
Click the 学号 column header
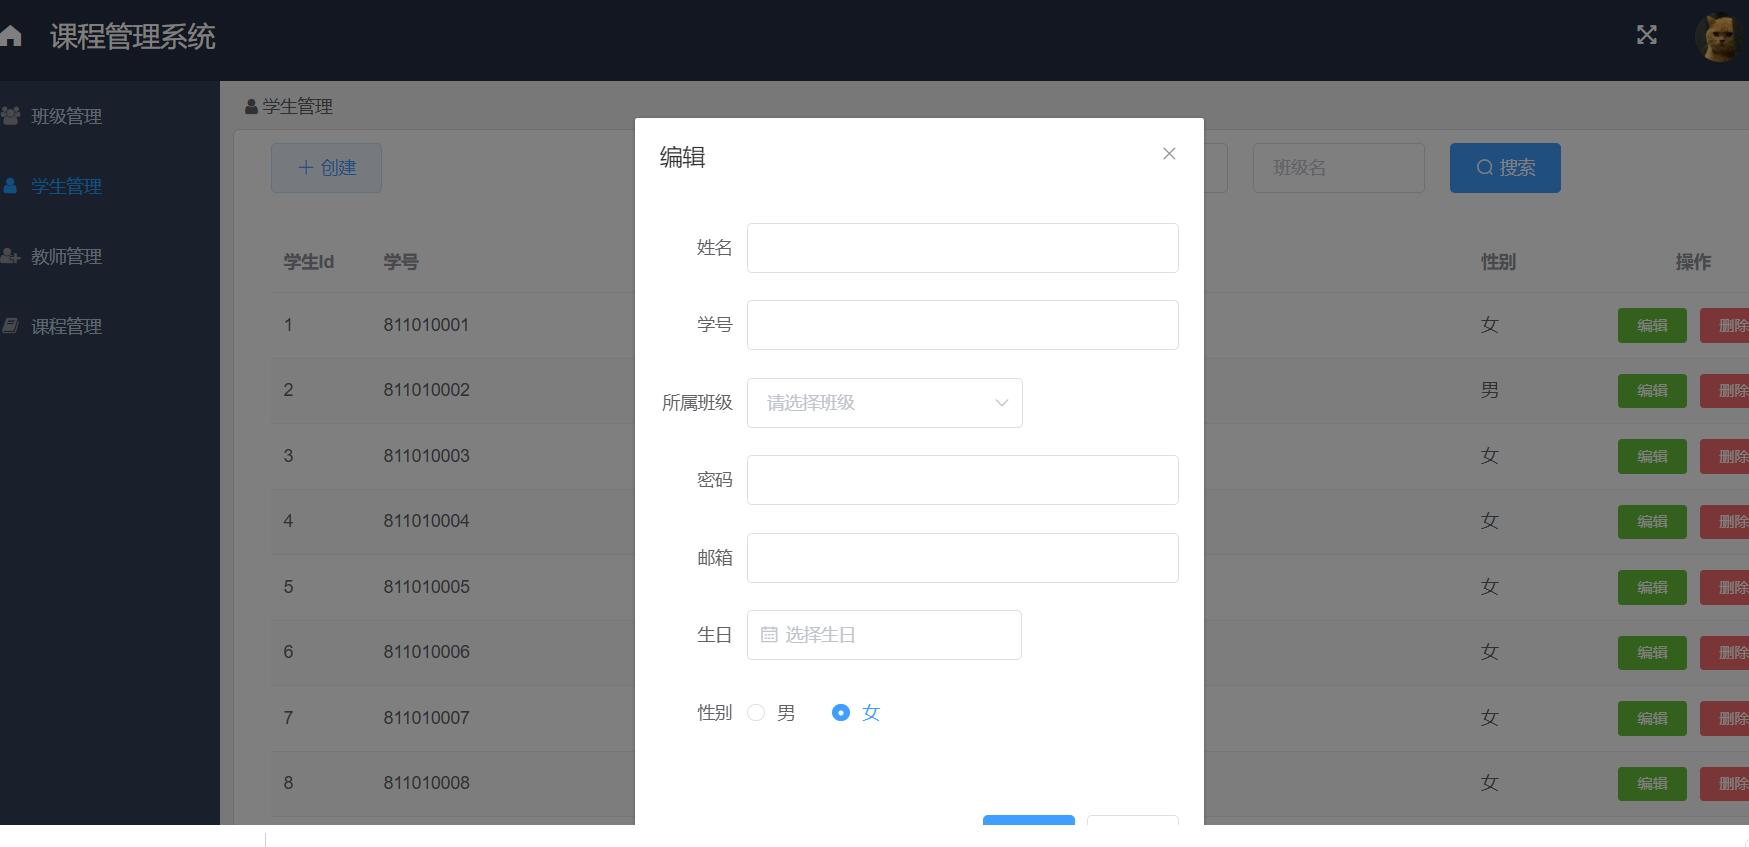tap(401, 262)
